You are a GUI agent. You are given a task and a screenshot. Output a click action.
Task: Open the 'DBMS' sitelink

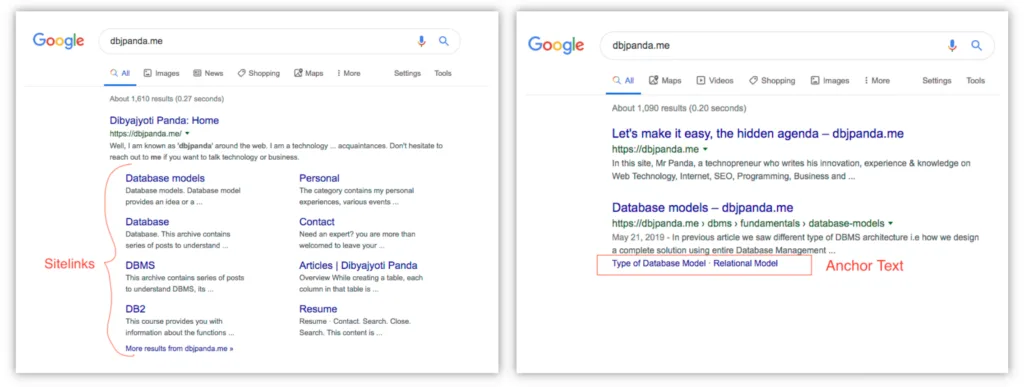[x=140, y=265]
